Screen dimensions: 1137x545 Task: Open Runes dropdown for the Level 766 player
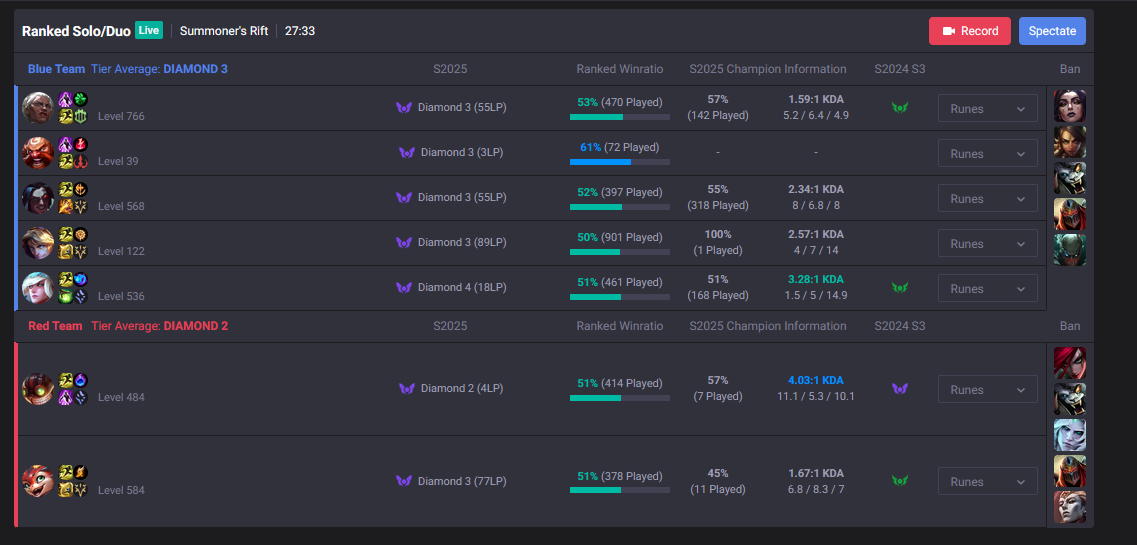988,109
